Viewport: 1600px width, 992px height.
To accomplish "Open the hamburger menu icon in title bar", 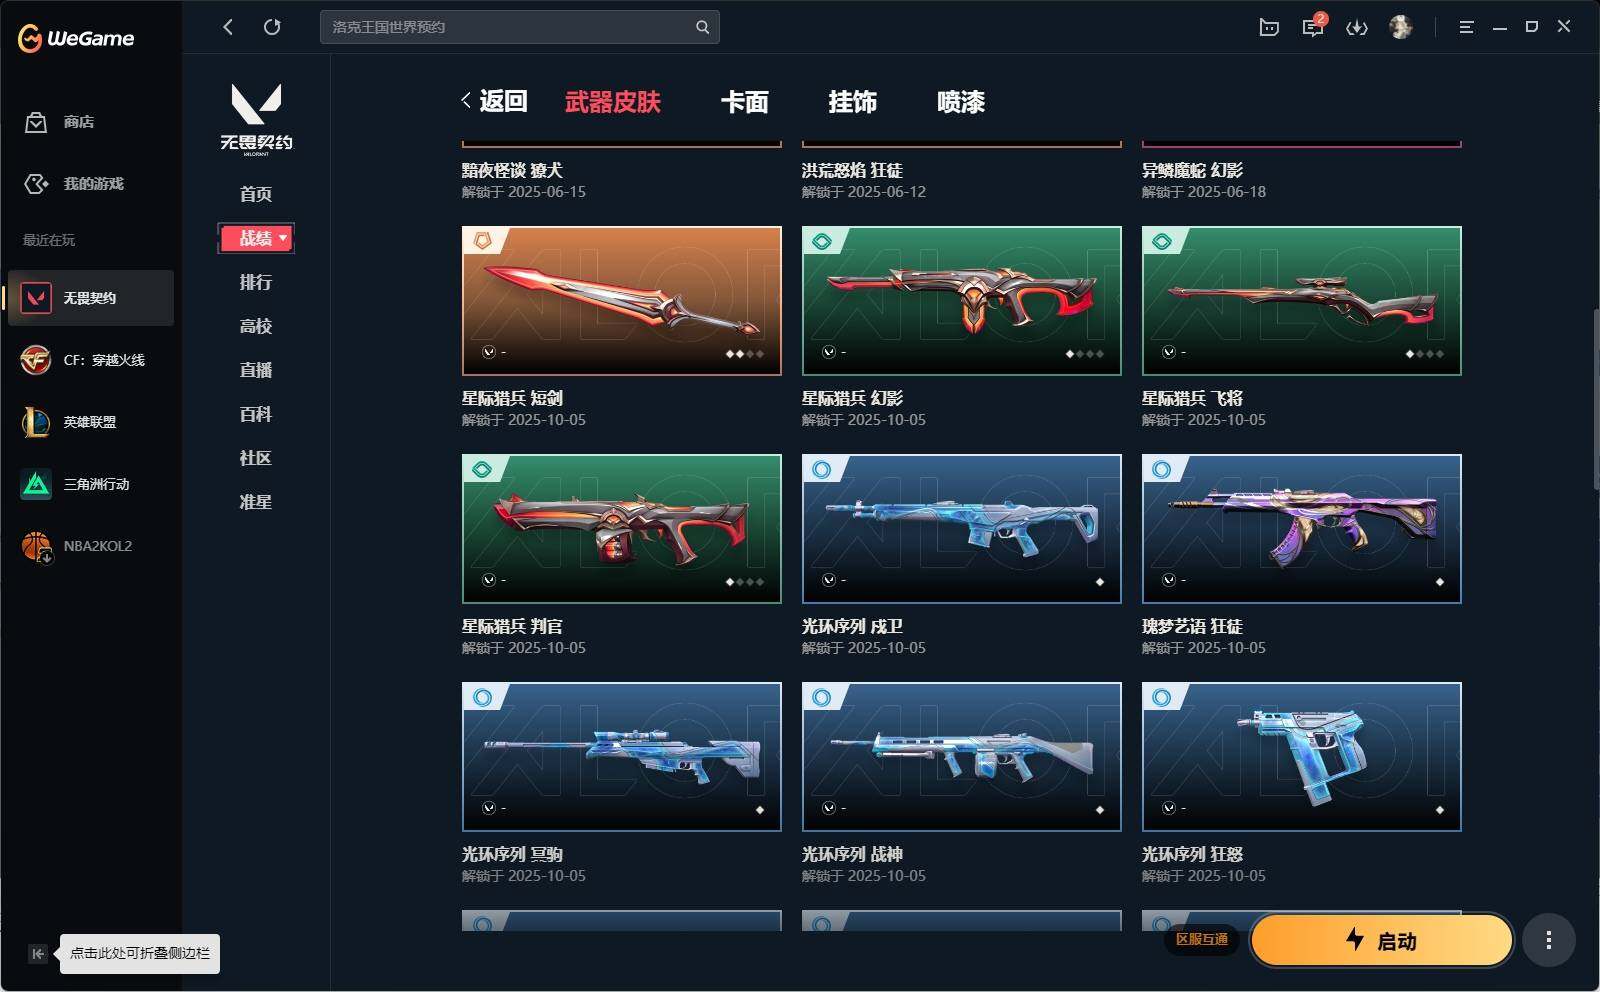I will tap(1466, 27).
